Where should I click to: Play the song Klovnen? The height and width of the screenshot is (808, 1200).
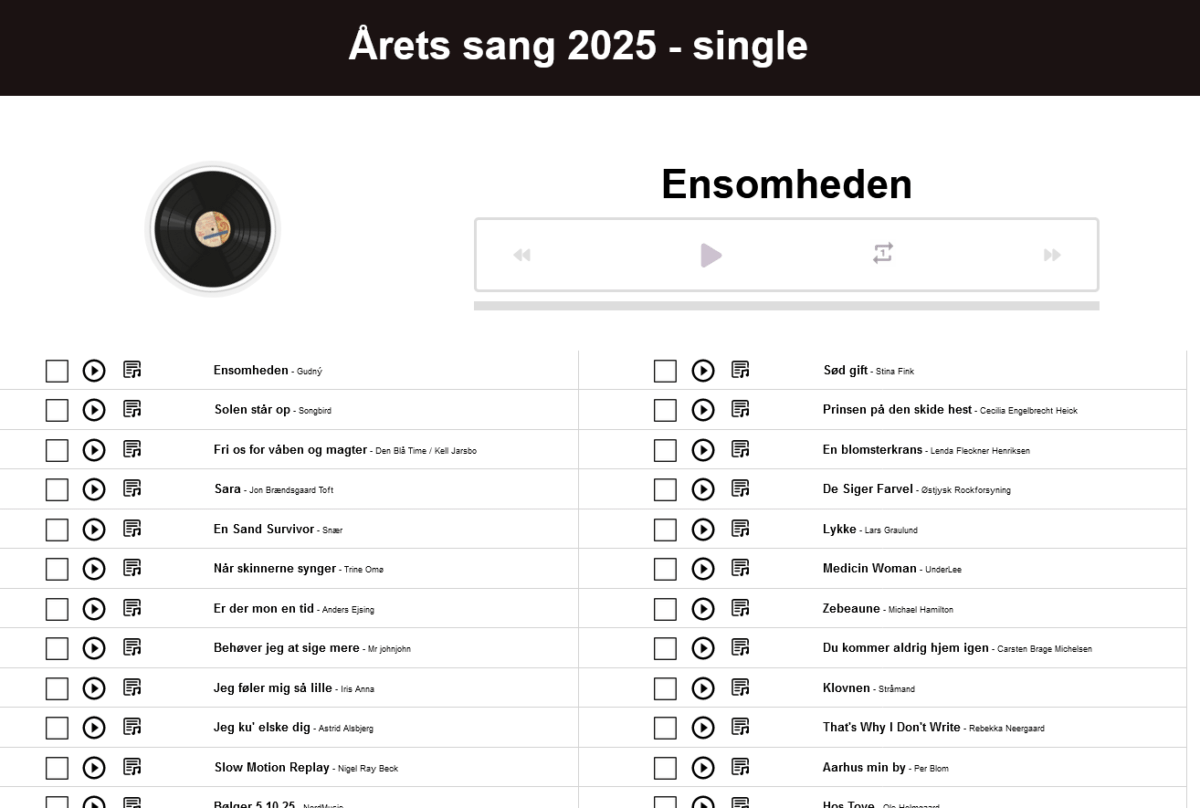tap(703, 689)
